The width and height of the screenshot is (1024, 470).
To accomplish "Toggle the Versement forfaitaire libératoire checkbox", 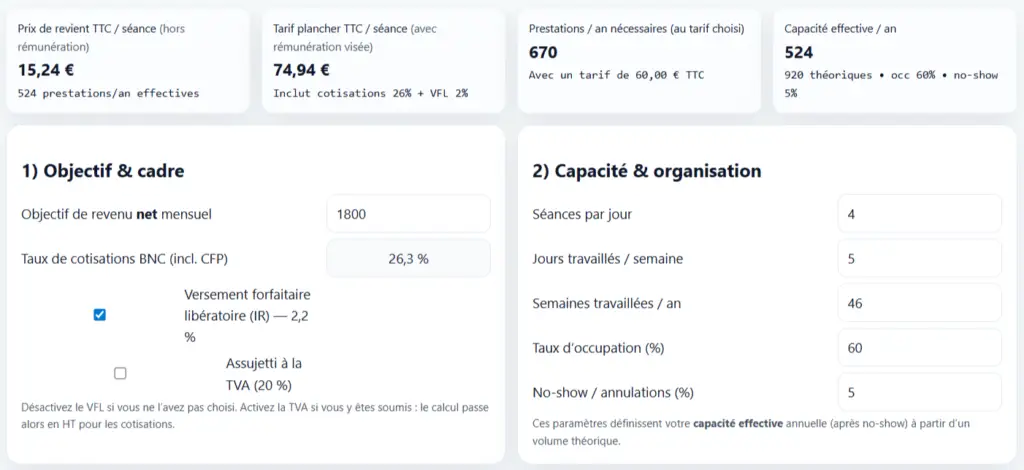I will tap(100, 315).
